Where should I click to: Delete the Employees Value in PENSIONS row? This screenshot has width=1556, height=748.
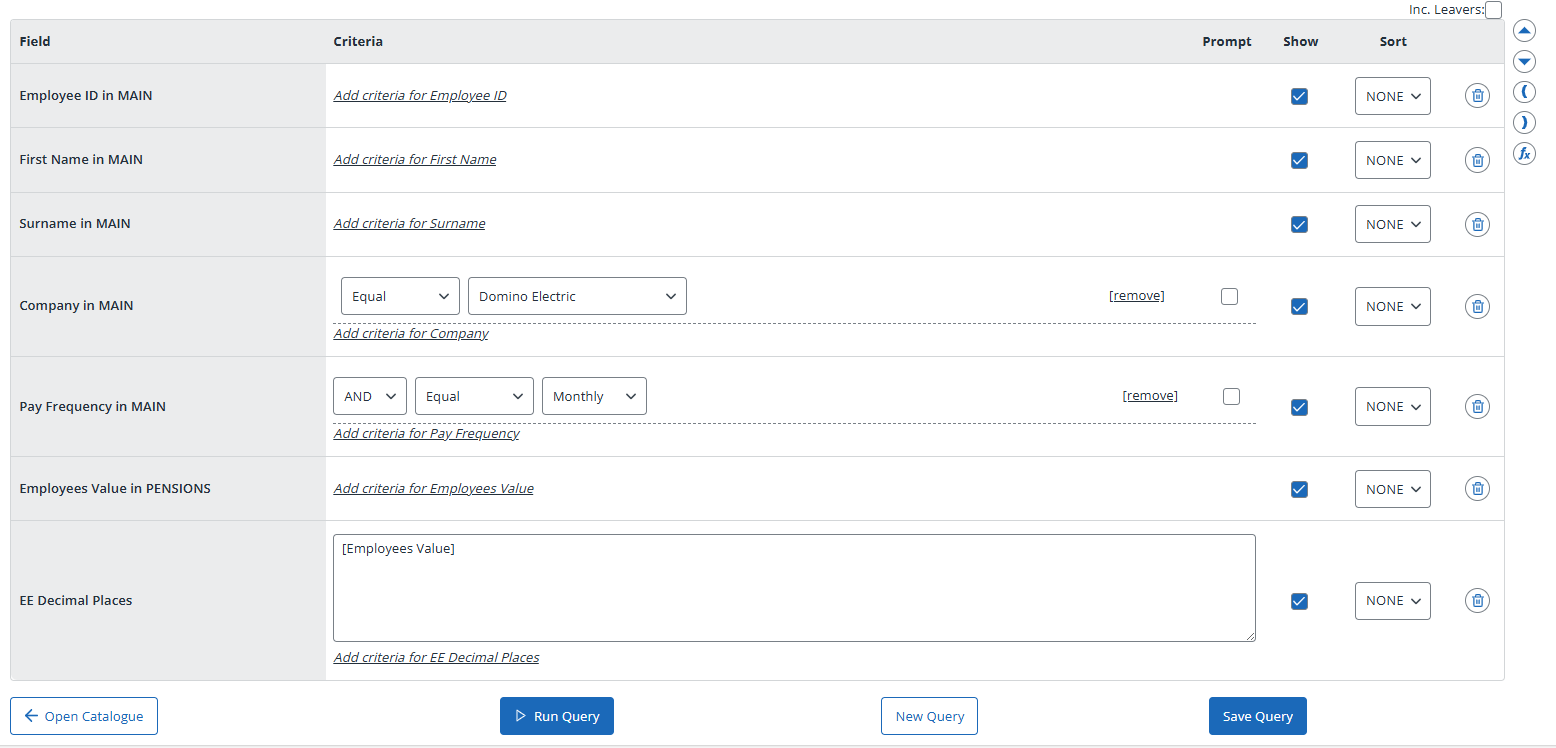[x=1477, y=489]
